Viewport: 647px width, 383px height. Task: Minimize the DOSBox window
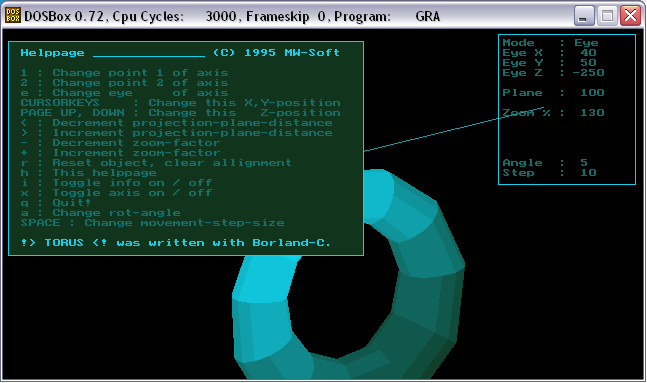[584, 16]
